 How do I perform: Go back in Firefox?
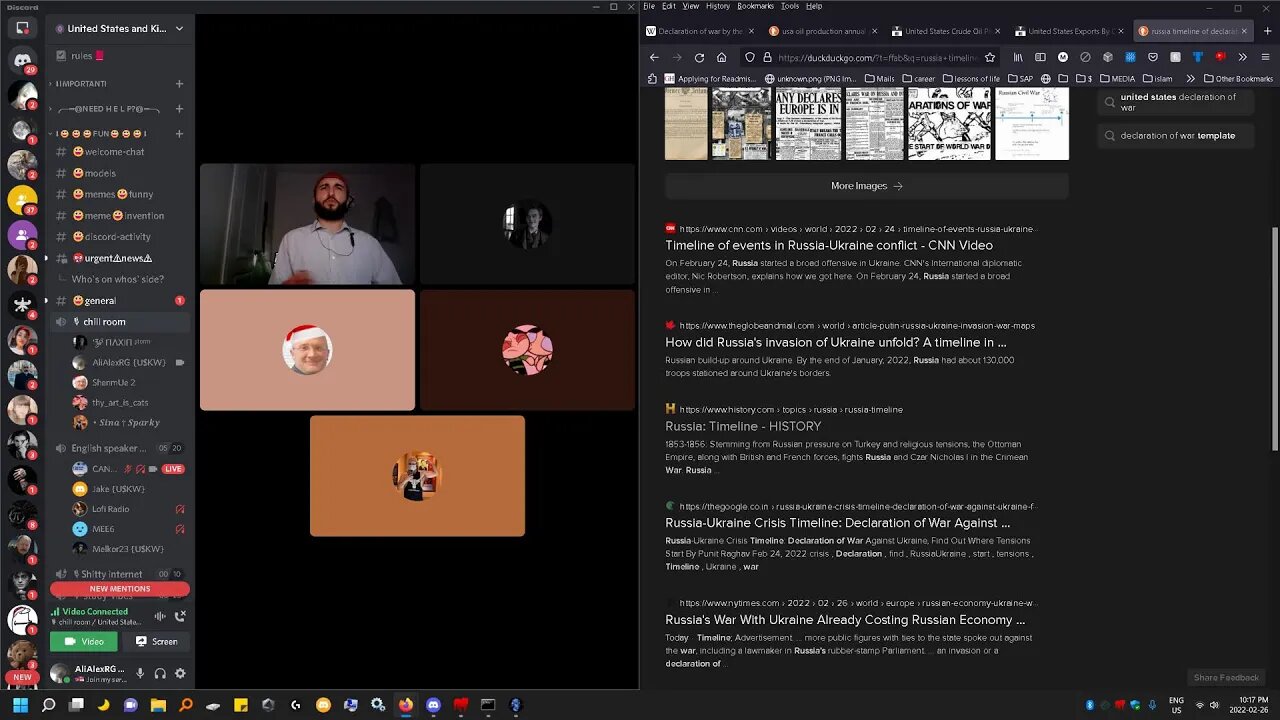[654, 57]
